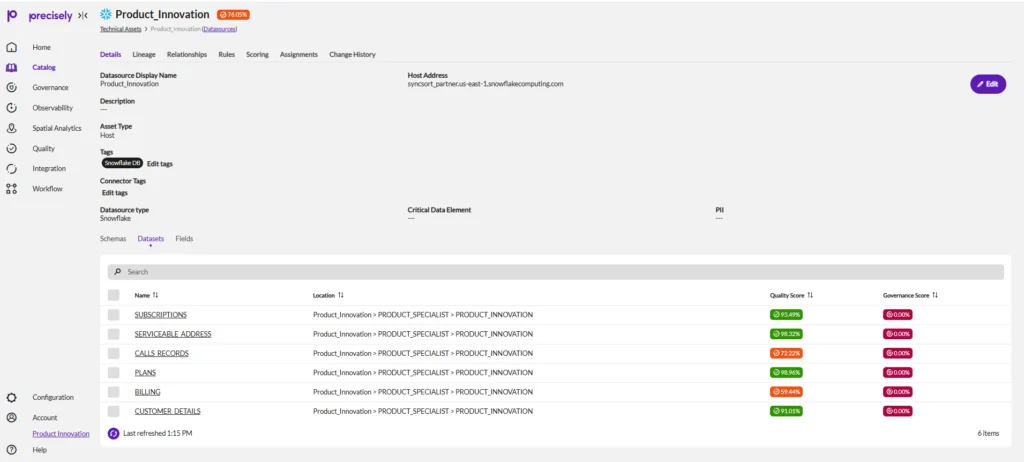Open the Quality section
The image size is (1024, 462).
[x=44, y=148]
